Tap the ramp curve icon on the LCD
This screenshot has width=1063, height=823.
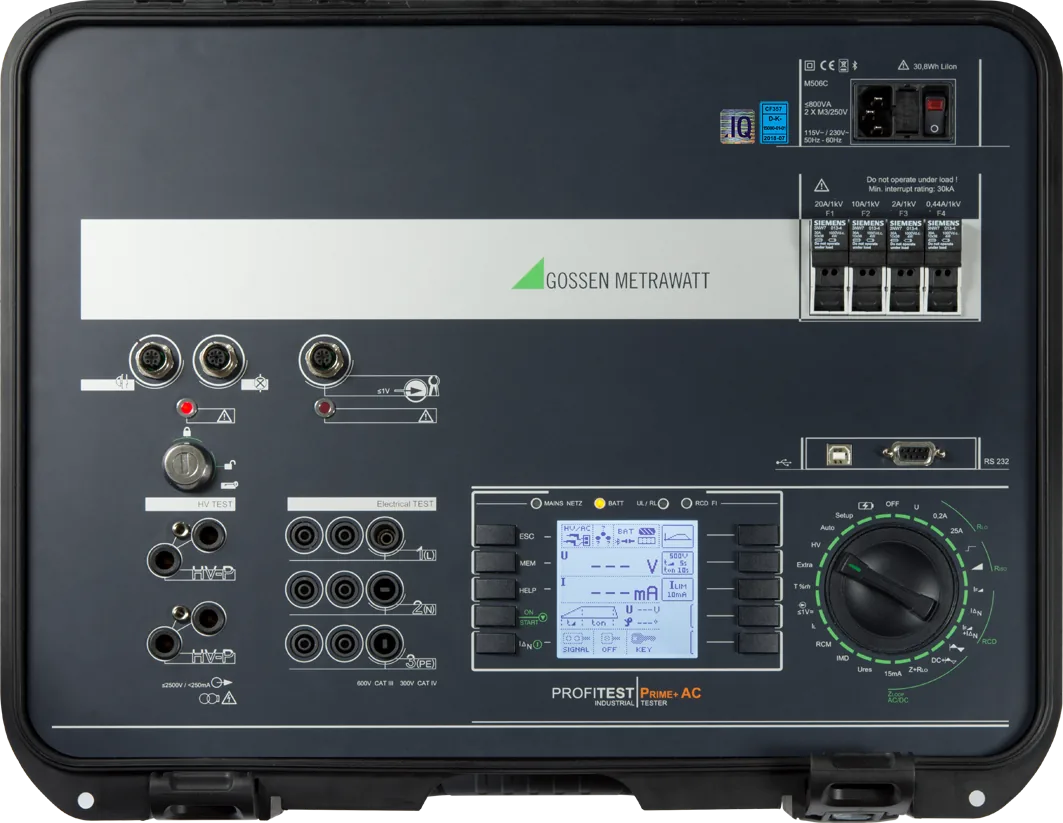tap(678, 536)
